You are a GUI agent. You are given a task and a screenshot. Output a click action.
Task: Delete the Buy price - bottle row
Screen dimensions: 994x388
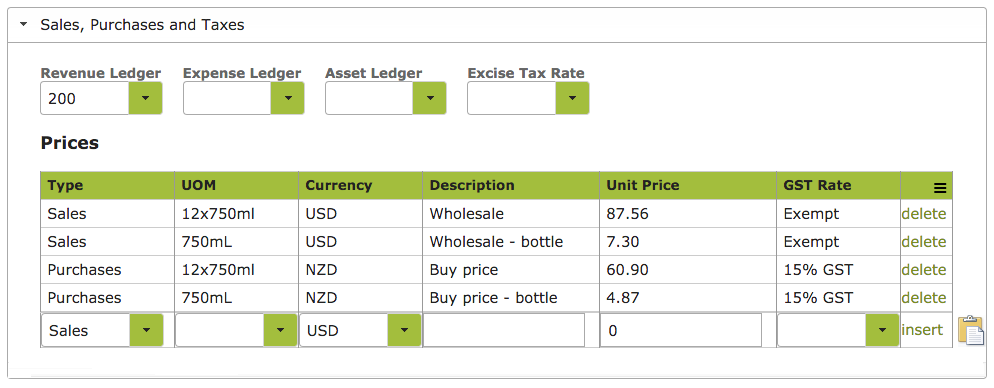coord(924,298)
